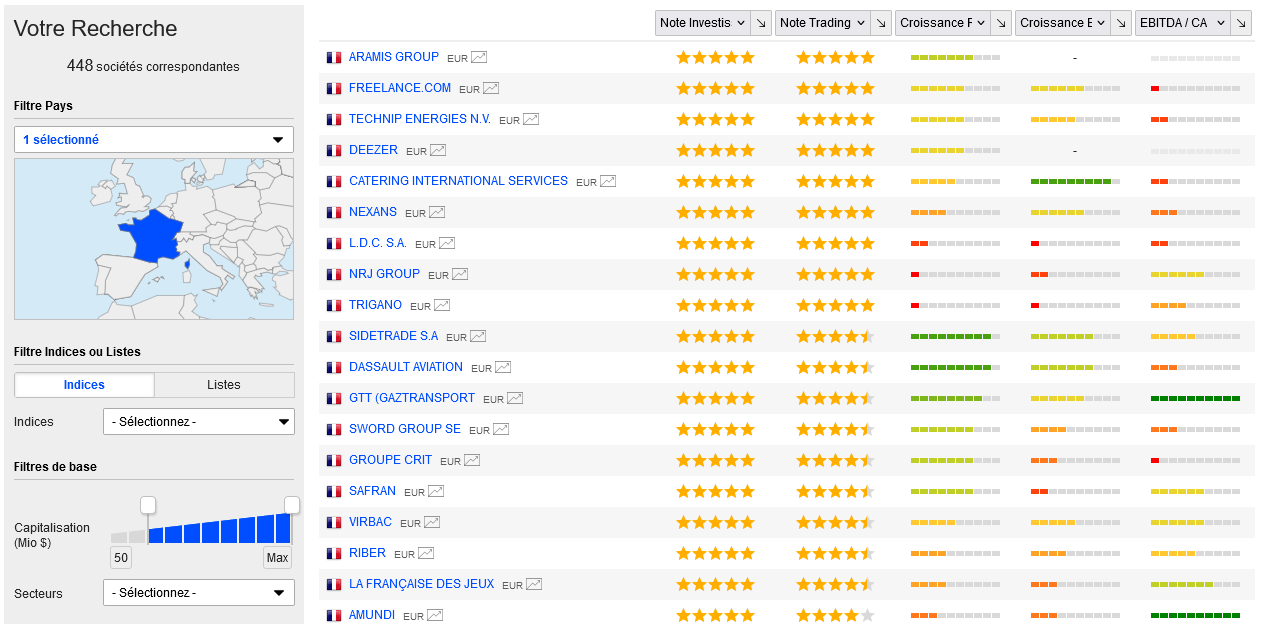Open the LA FRANÇAISE DES JEUX link
1263x624 pixels.
pyautogui.click(x=421, y=584)
